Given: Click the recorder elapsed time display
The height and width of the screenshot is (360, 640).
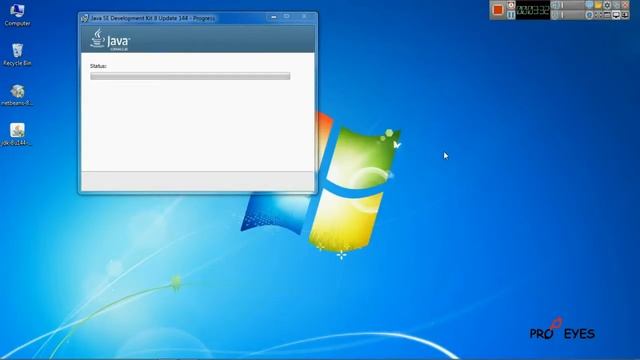Looking at the screenshot, I should [533, 10].
